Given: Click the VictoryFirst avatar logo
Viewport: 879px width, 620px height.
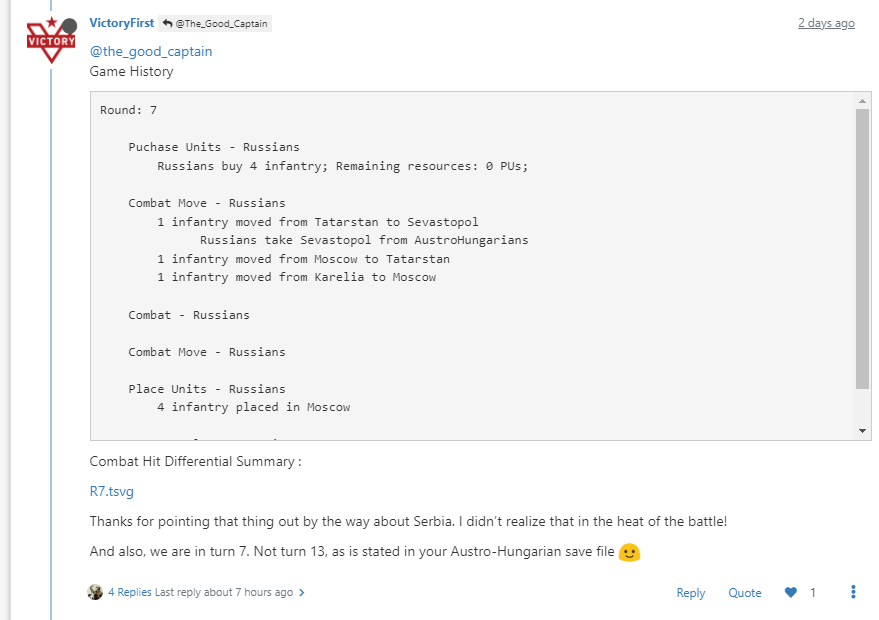Looking at the screenshot, I should coord(51,40).
